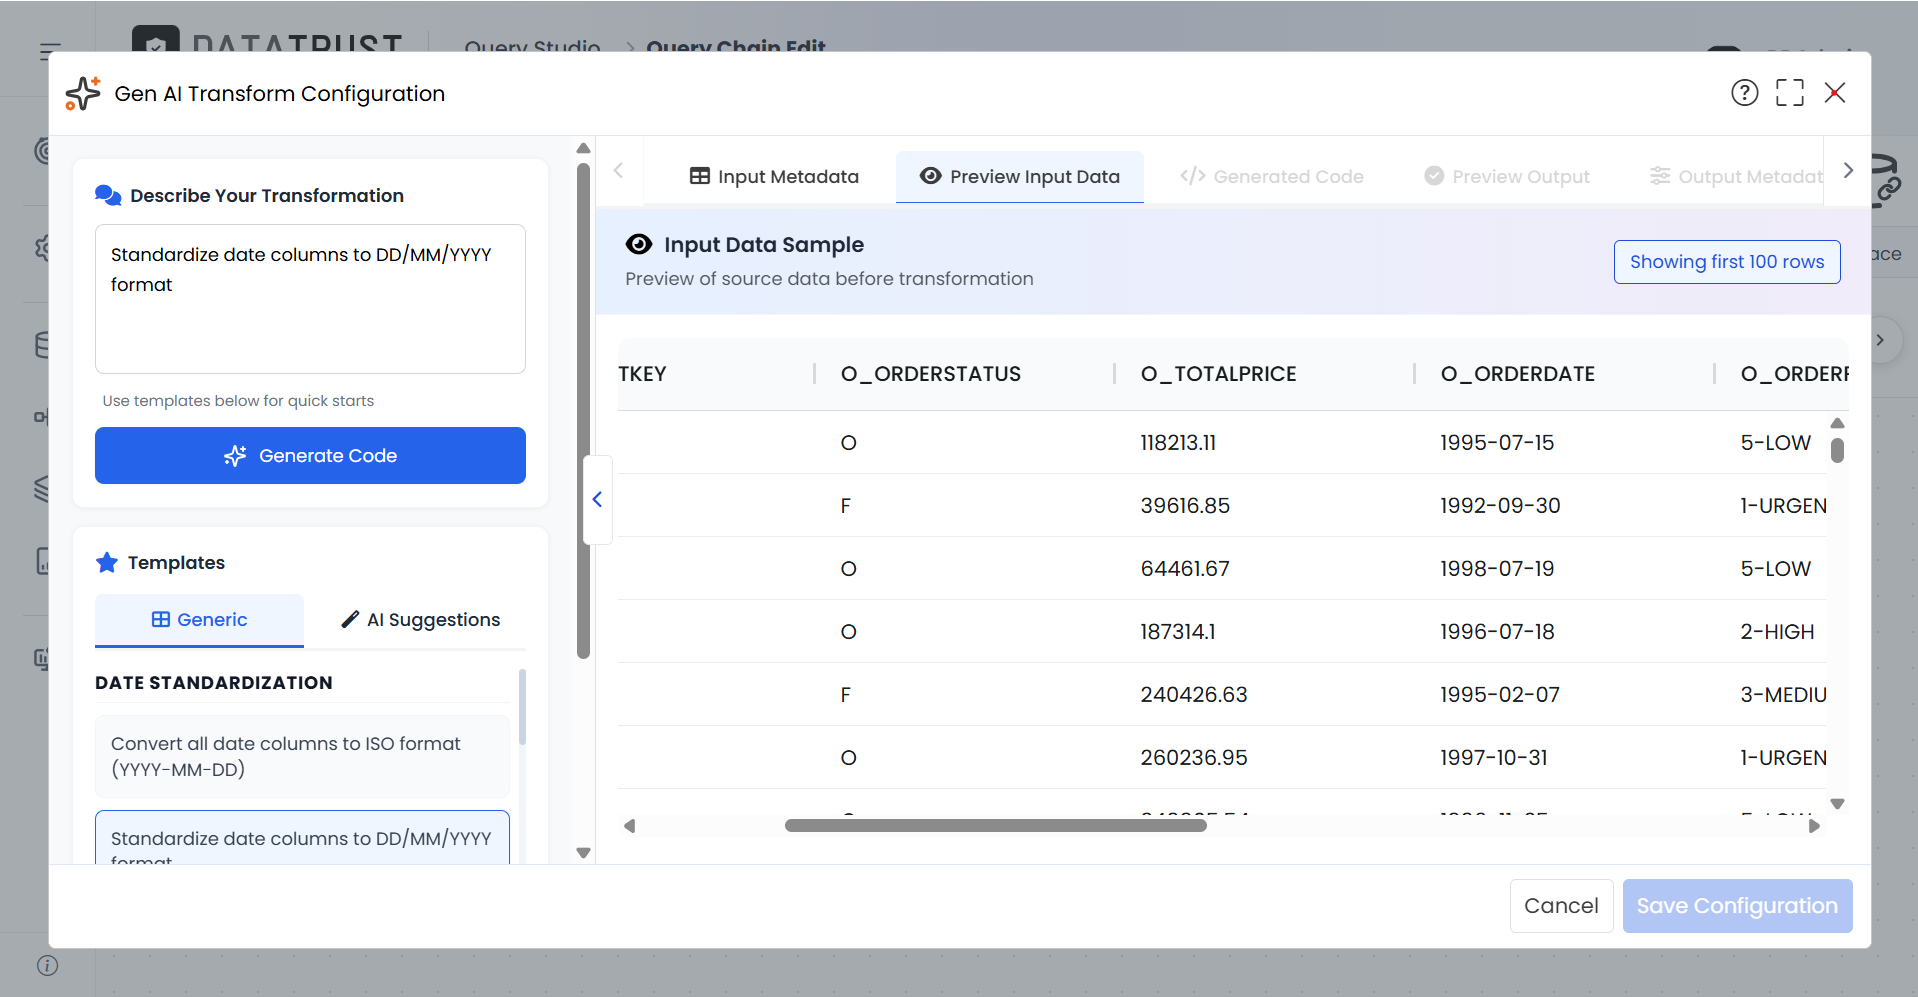Screen dimensions: 1918x997
Task: Select the price cell 64461.67
Action: (x=1185, y=569)
